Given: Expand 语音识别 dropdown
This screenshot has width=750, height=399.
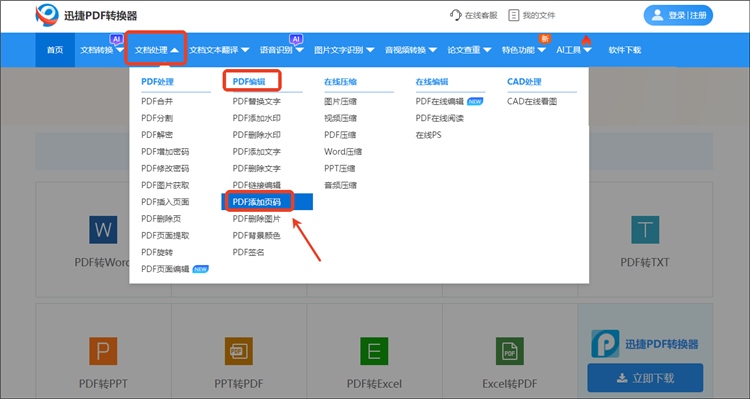Looking at the screenshot, I should coord(282,50).
